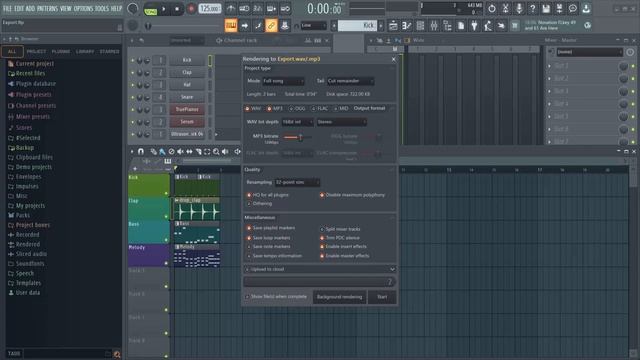The width and height of the screenshot is (640, 360).
Task: Select the PLUGINS tab in browser
Action: (x=61, y=51)
